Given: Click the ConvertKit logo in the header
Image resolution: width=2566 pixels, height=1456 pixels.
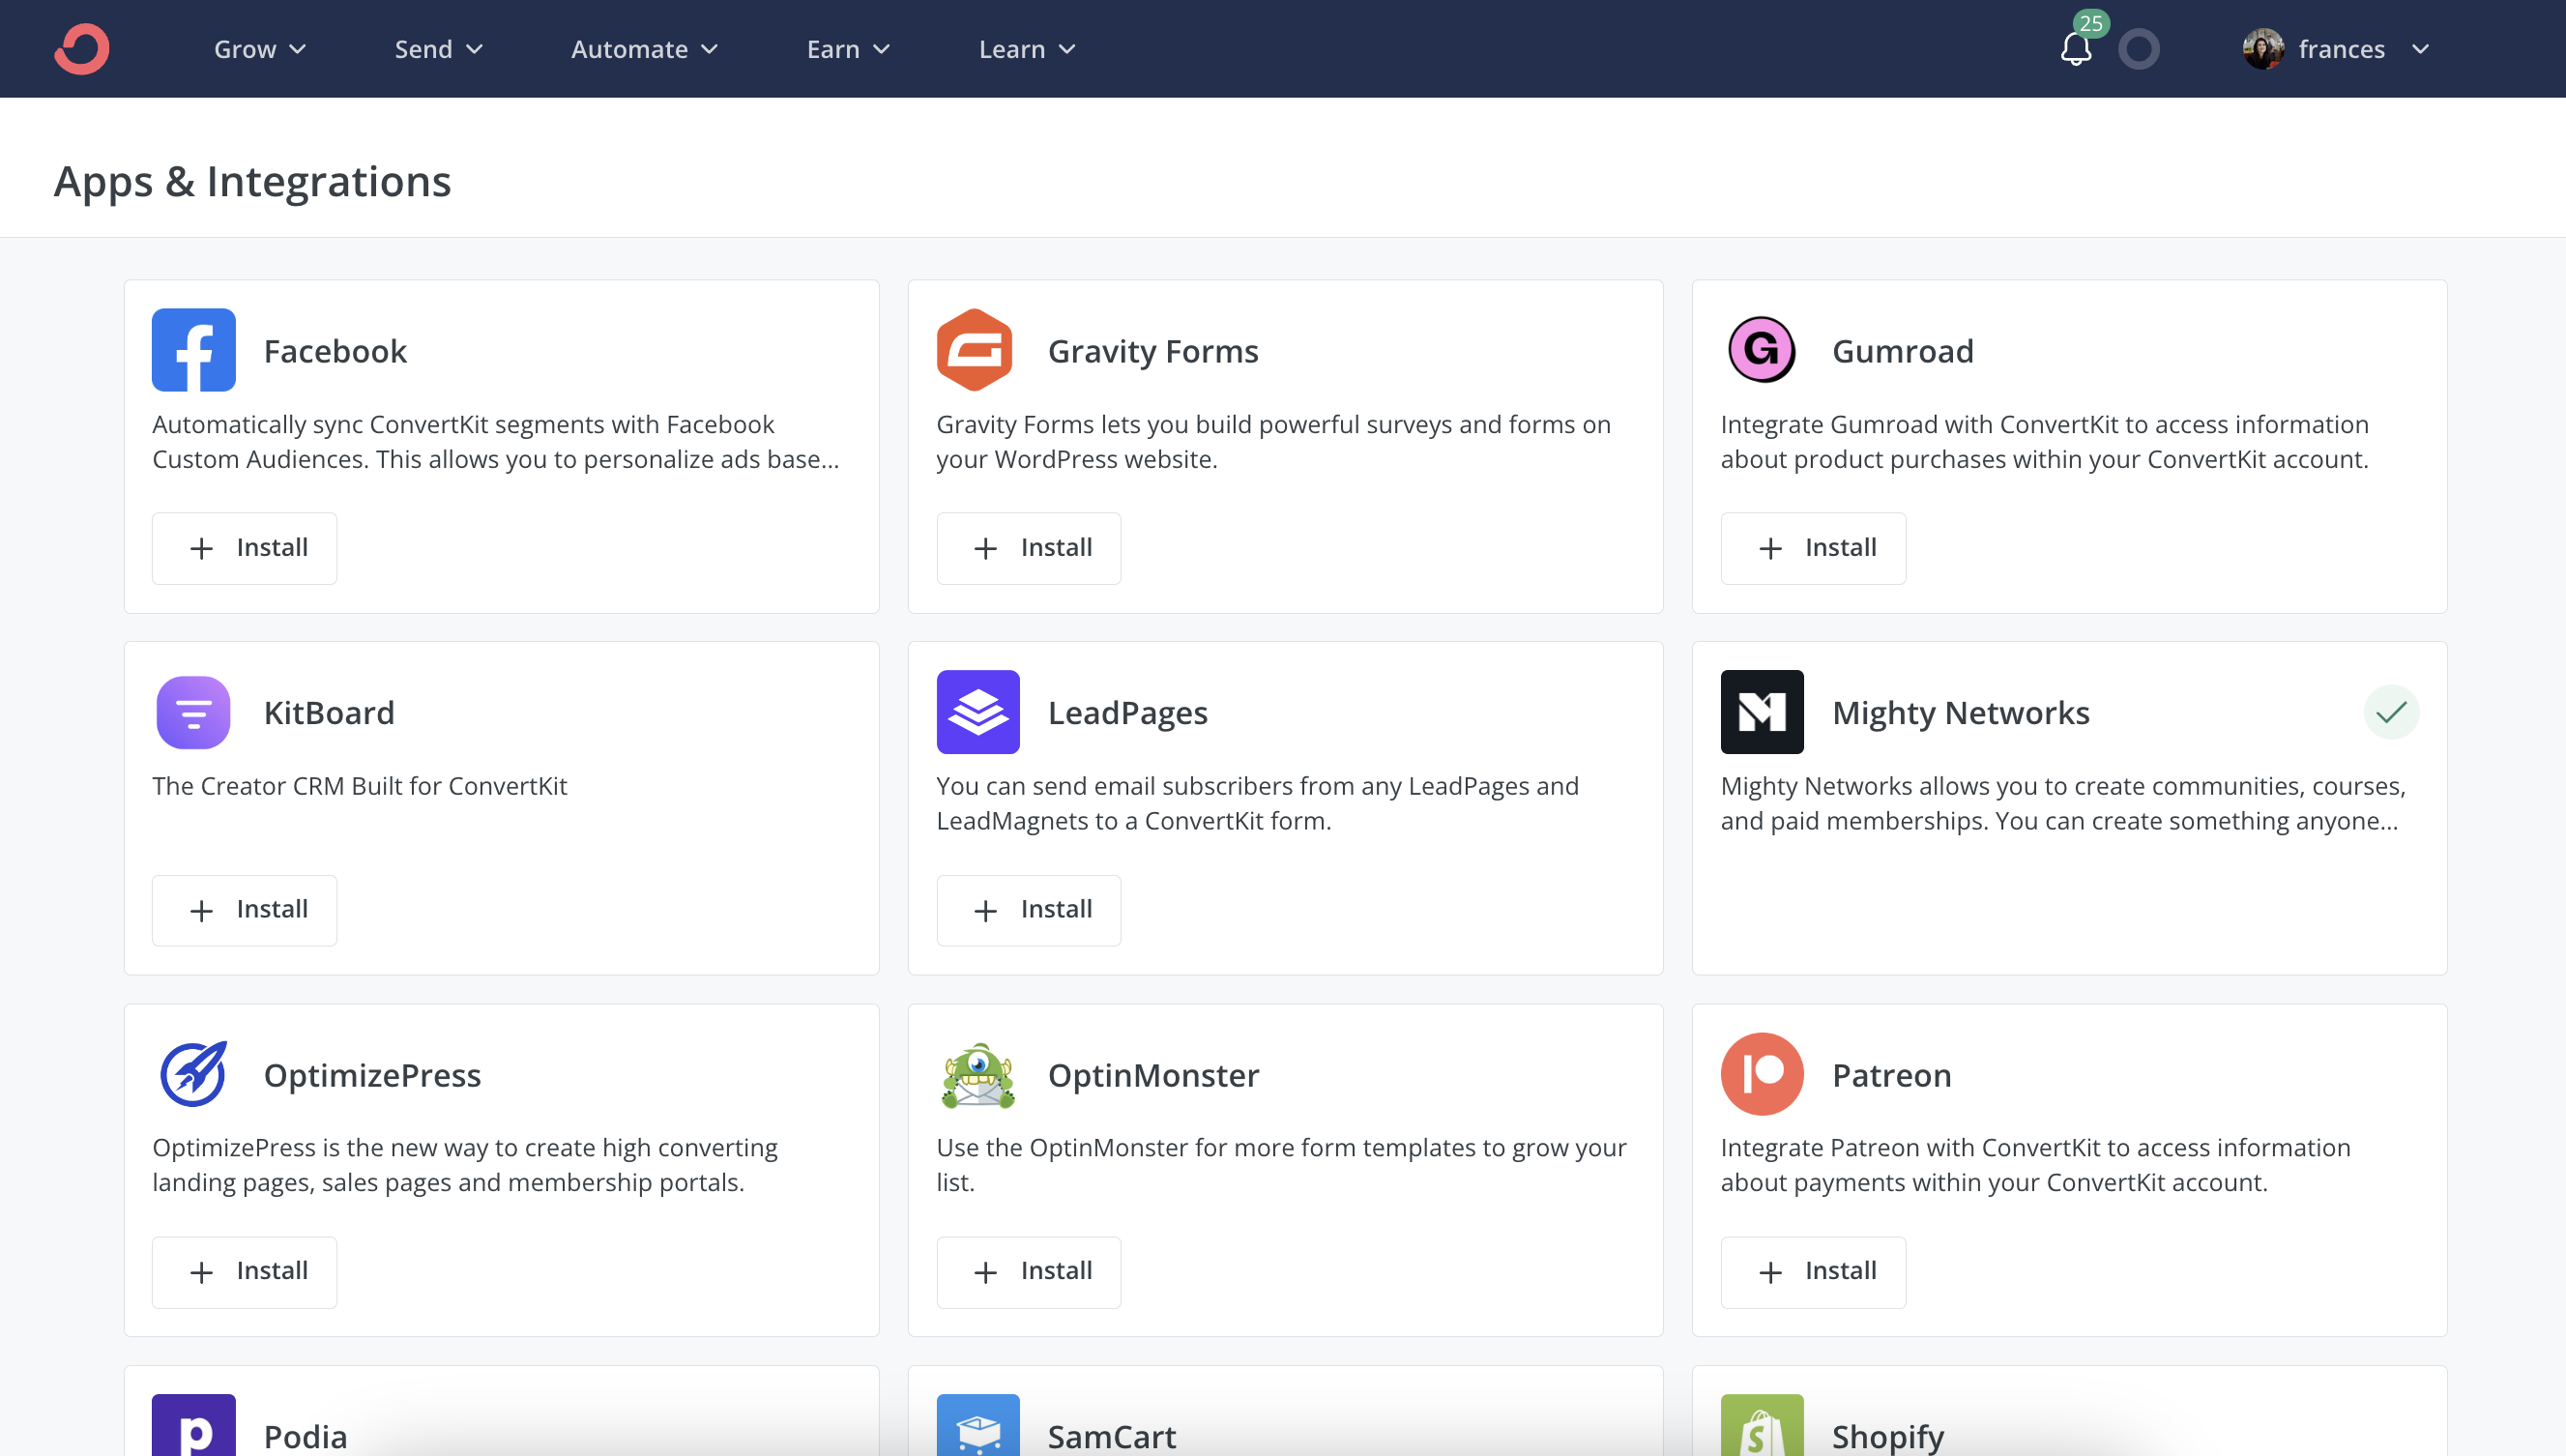Looking at the screenshot, I should click(82, 49).
